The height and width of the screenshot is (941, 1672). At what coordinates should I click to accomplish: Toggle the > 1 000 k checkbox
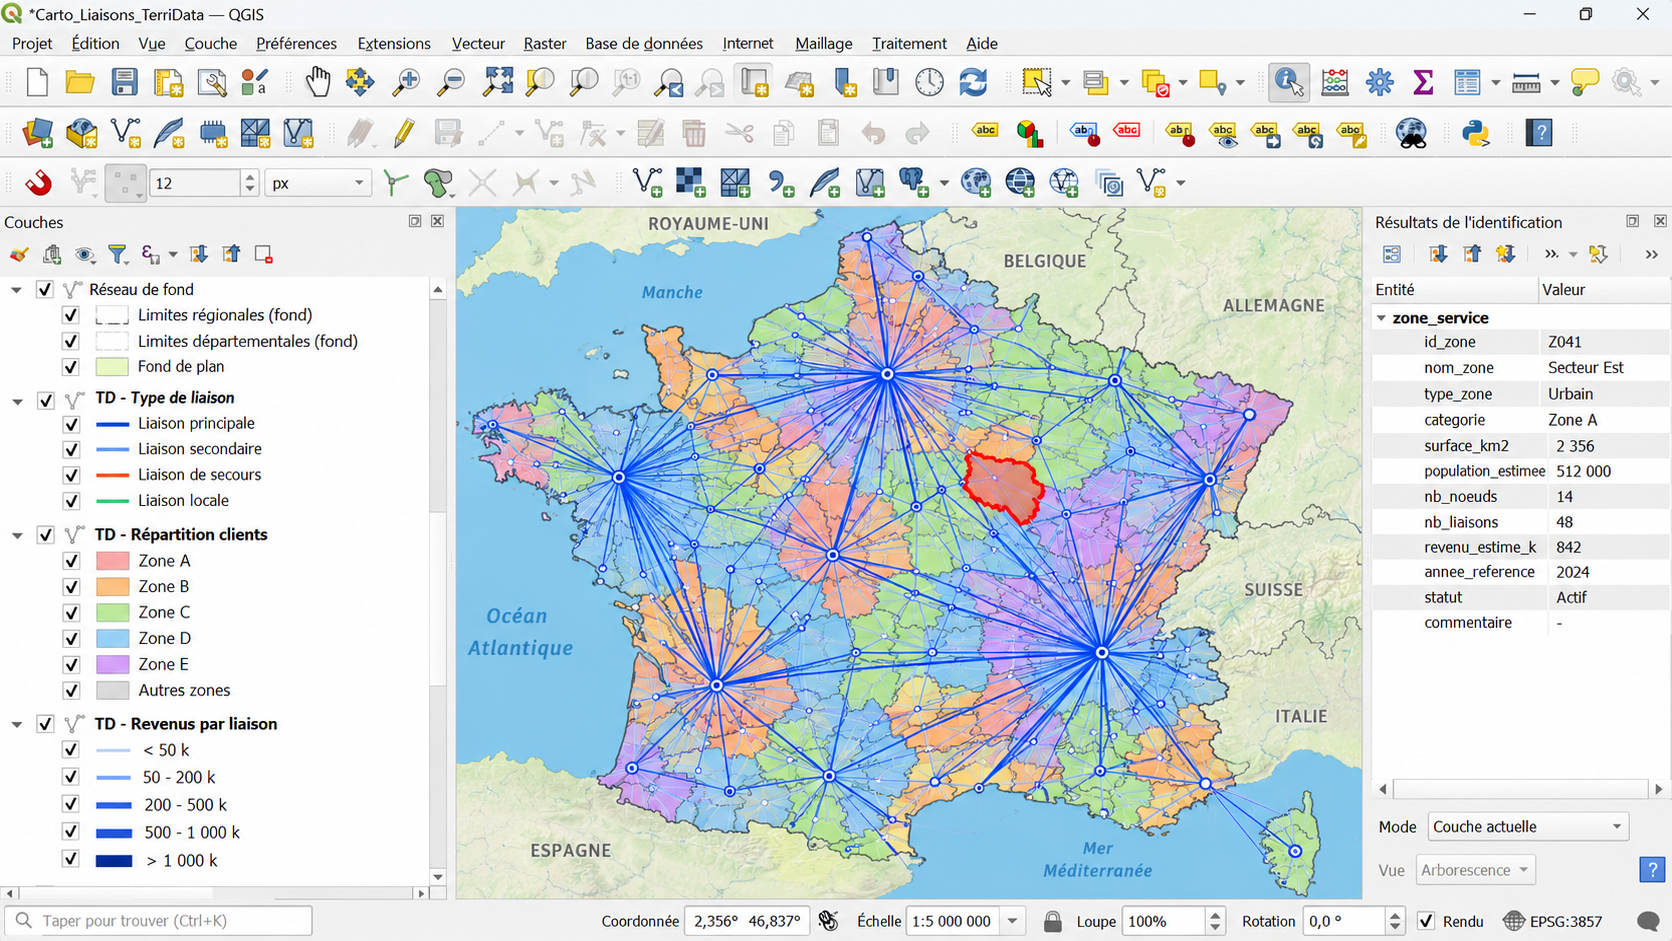tap(70, 859)
